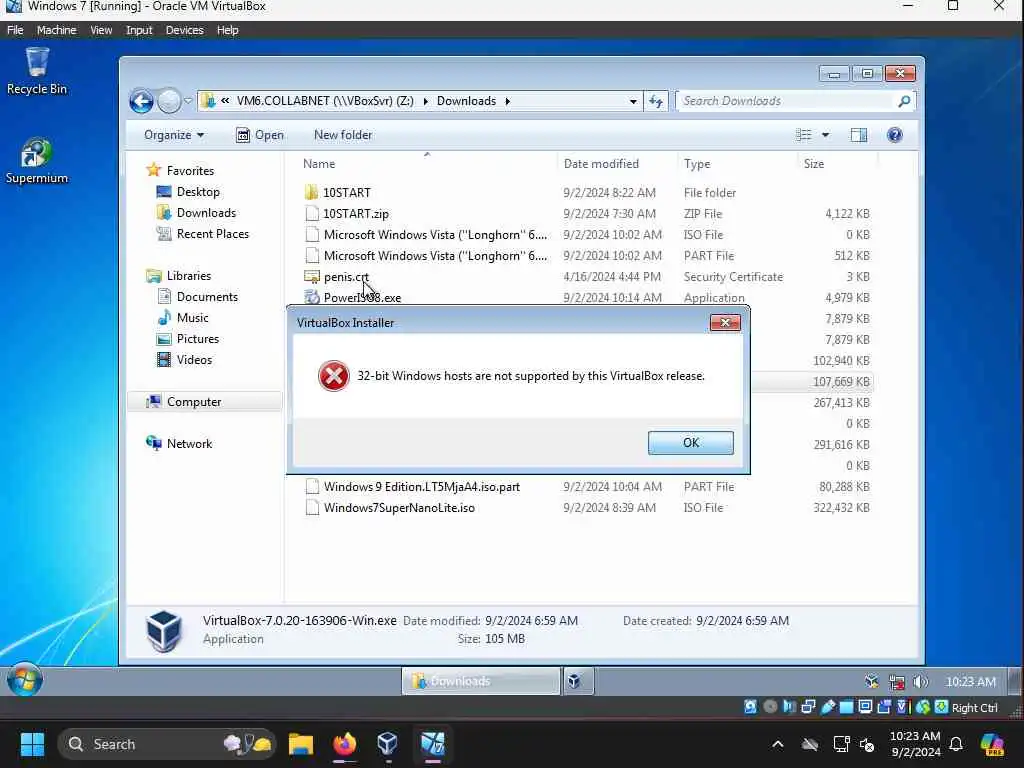This screenshot has width=1024, height=768.
Task: Click the Downloads taskbar button in guest
Action: (x=481, y=681)
